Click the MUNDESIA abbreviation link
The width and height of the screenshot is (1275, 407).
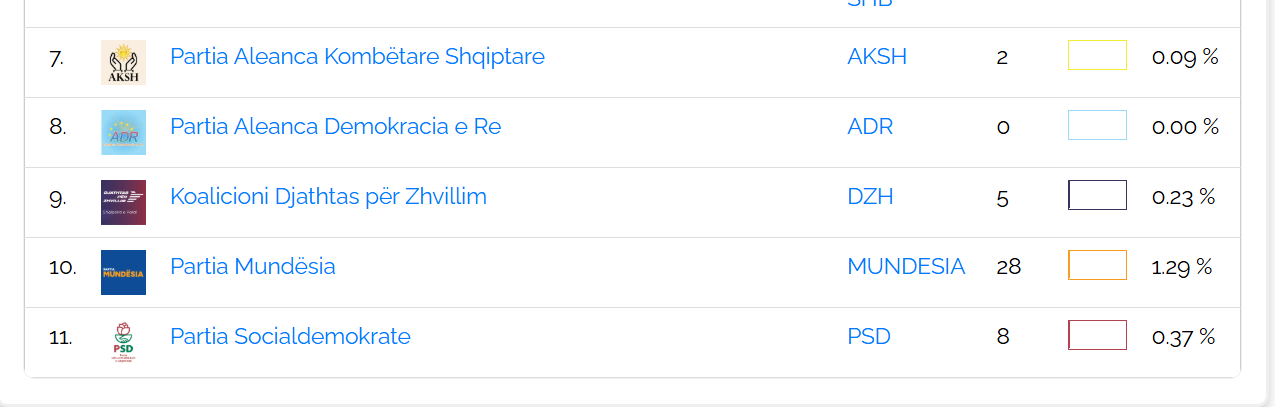tap(906, 266)
